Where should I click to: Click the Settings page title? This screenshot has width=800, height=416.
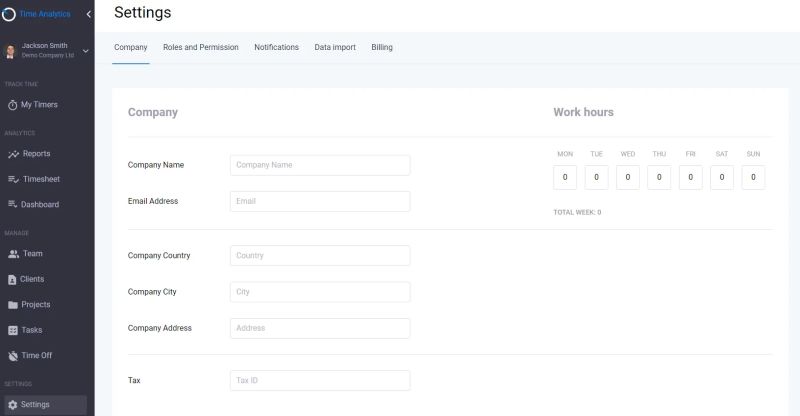143,12
